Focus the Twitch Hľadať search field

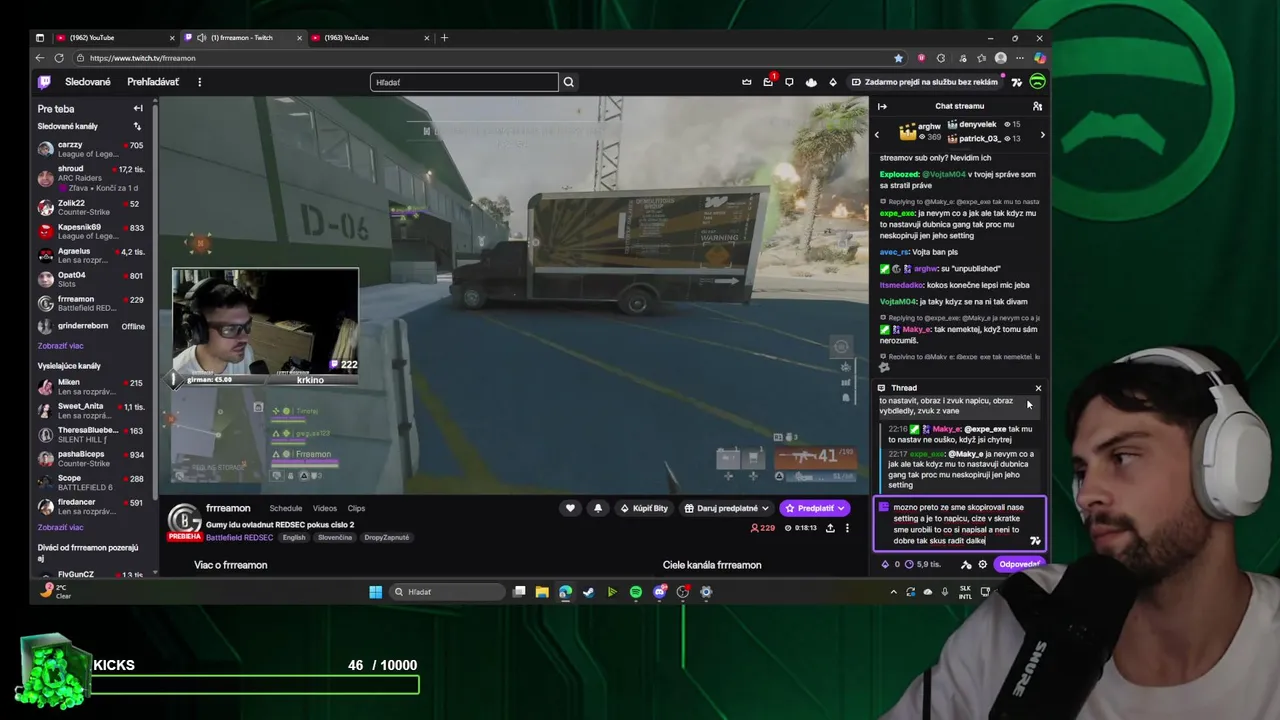click(x=464, y=82)
